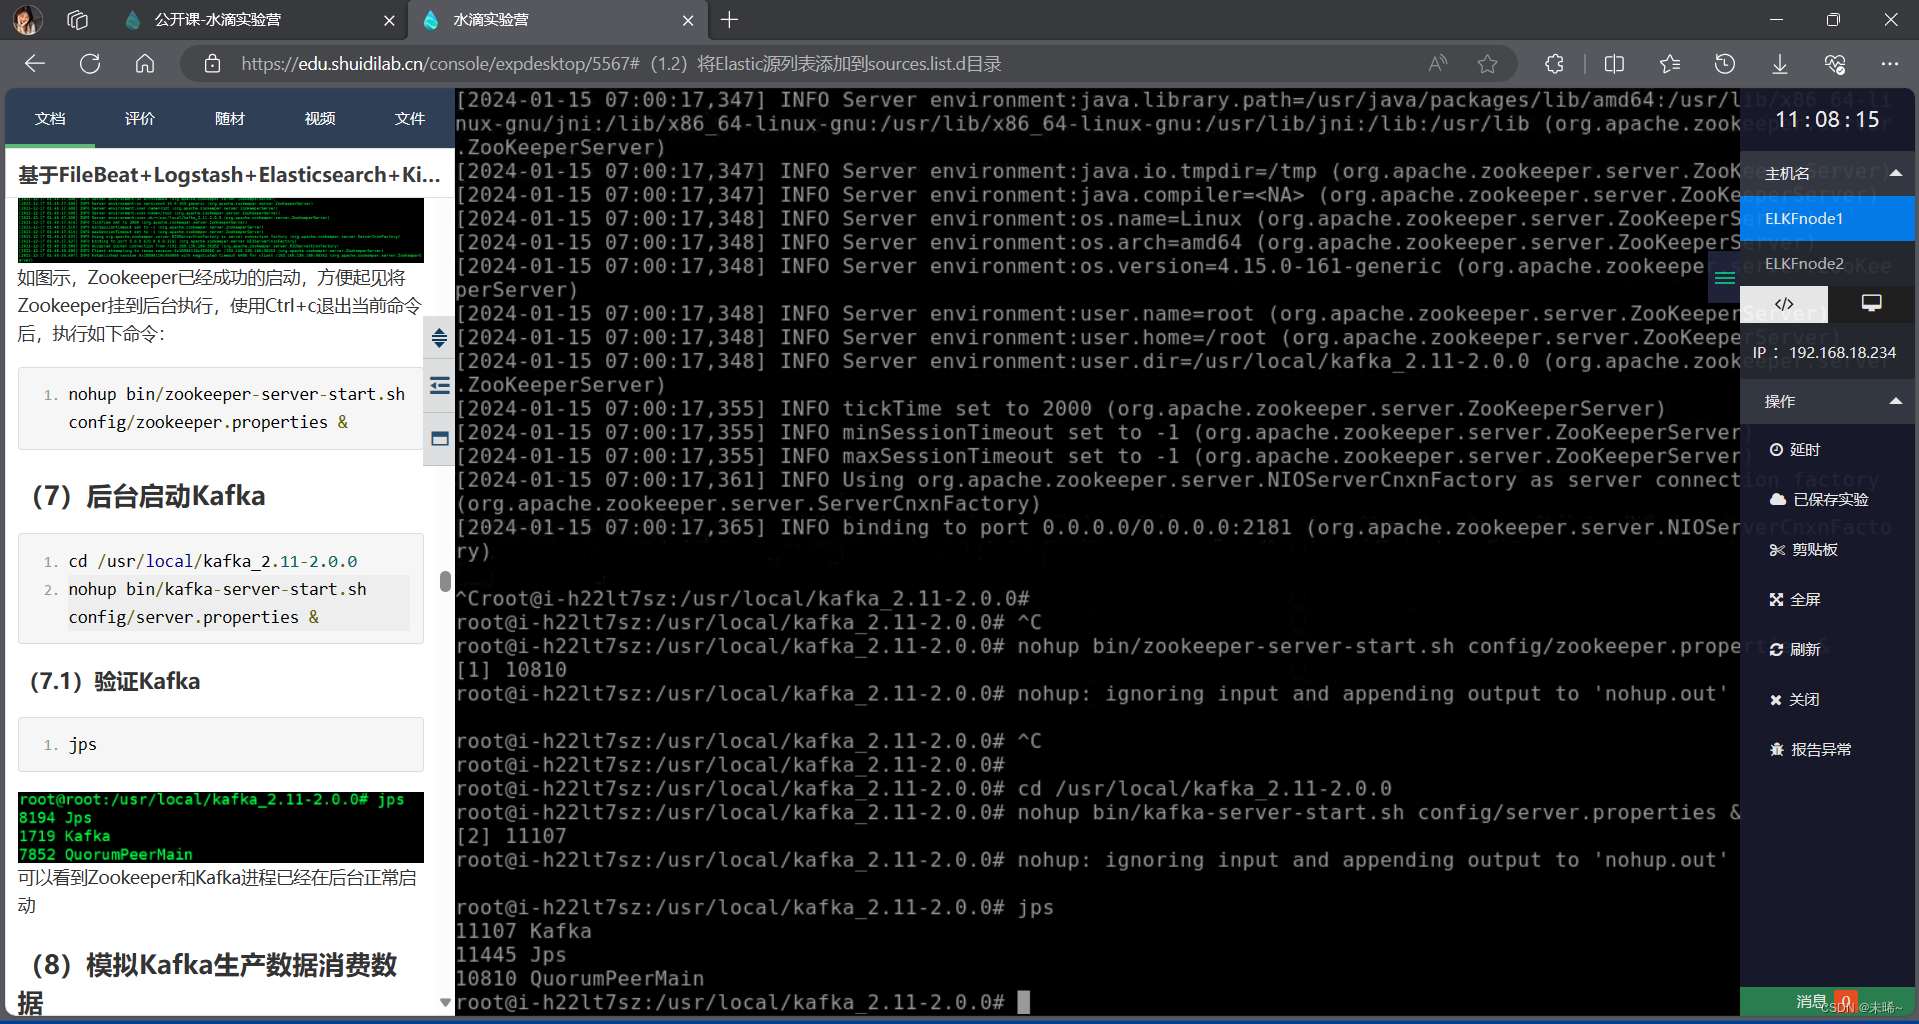Screen dimensions: 1919x1024
Task: Switch to the desktop monitor view icon
Action: tap(1872, 303)
